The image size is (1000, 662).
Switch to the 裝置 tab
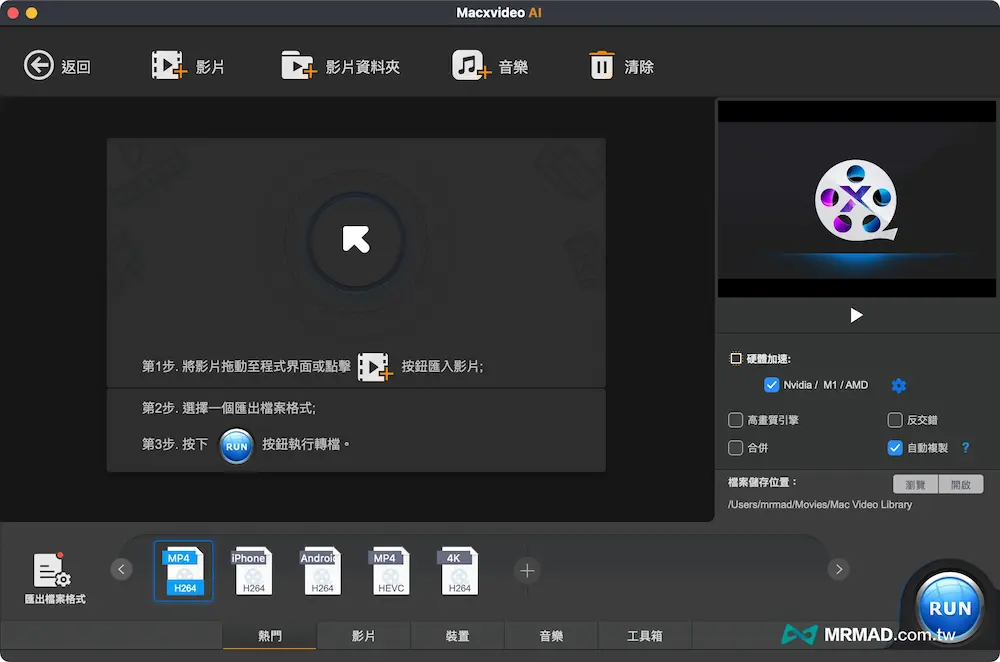tap(457, 636)
